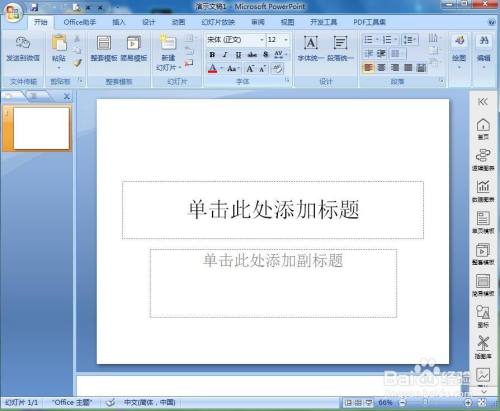The image size is (500, 411).
Task: Click the Save icon in quick access toolbar
Action: (34, 8)
